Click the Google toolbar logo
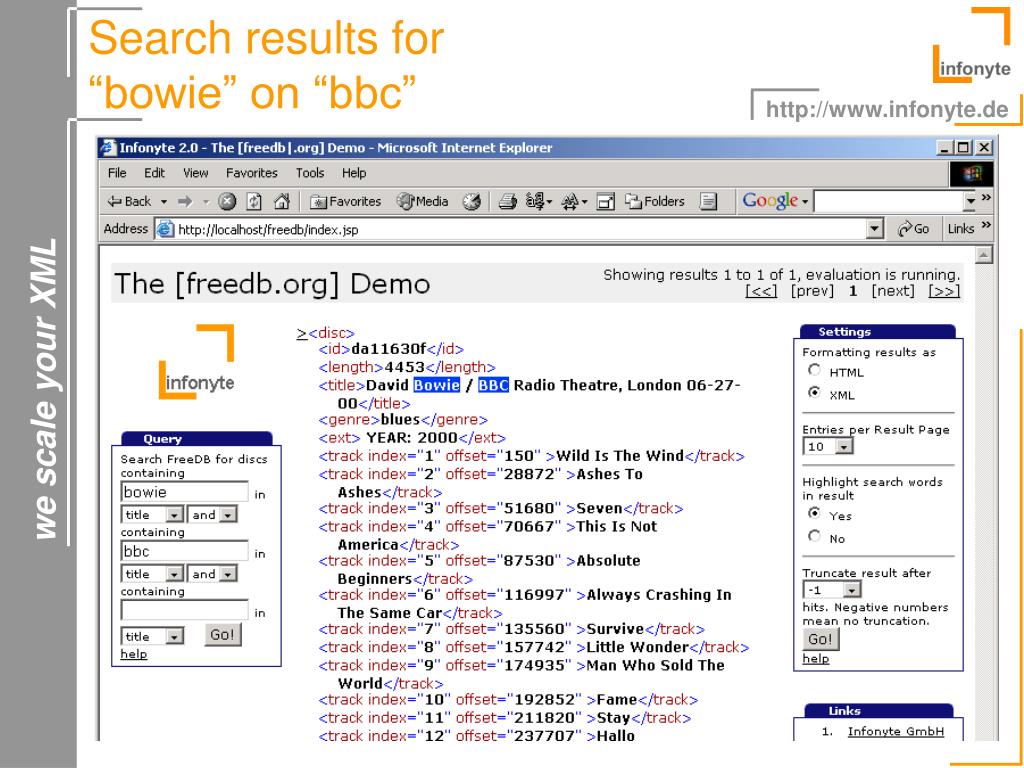The height and width of the screenshot is (768, 1024). coord(770,201)
